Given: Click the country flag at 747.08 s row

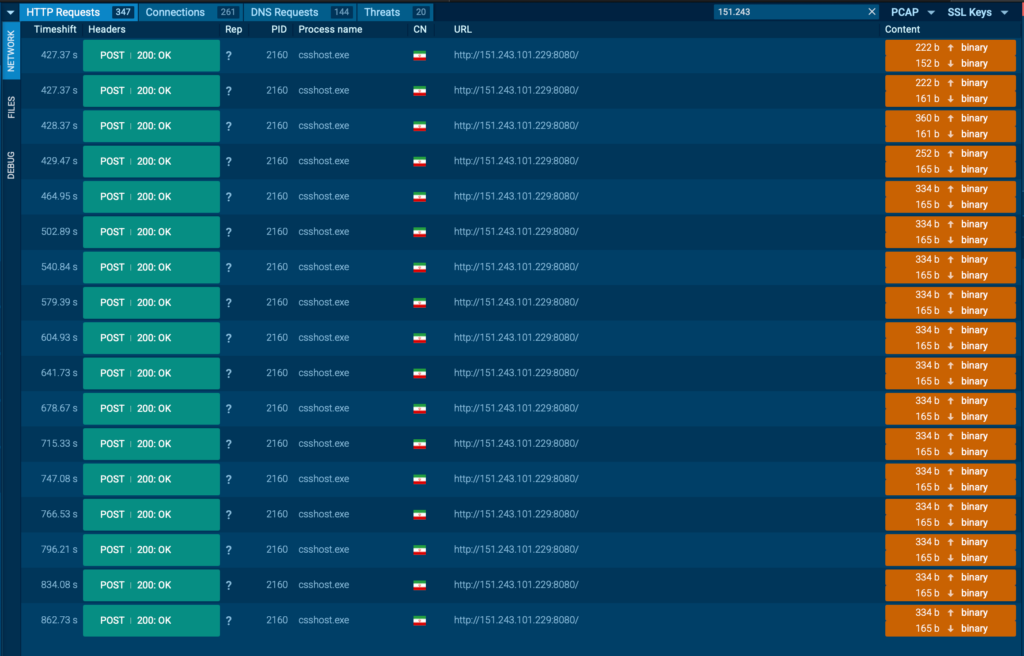Looking at the screenshot, I should pos(419,479).
